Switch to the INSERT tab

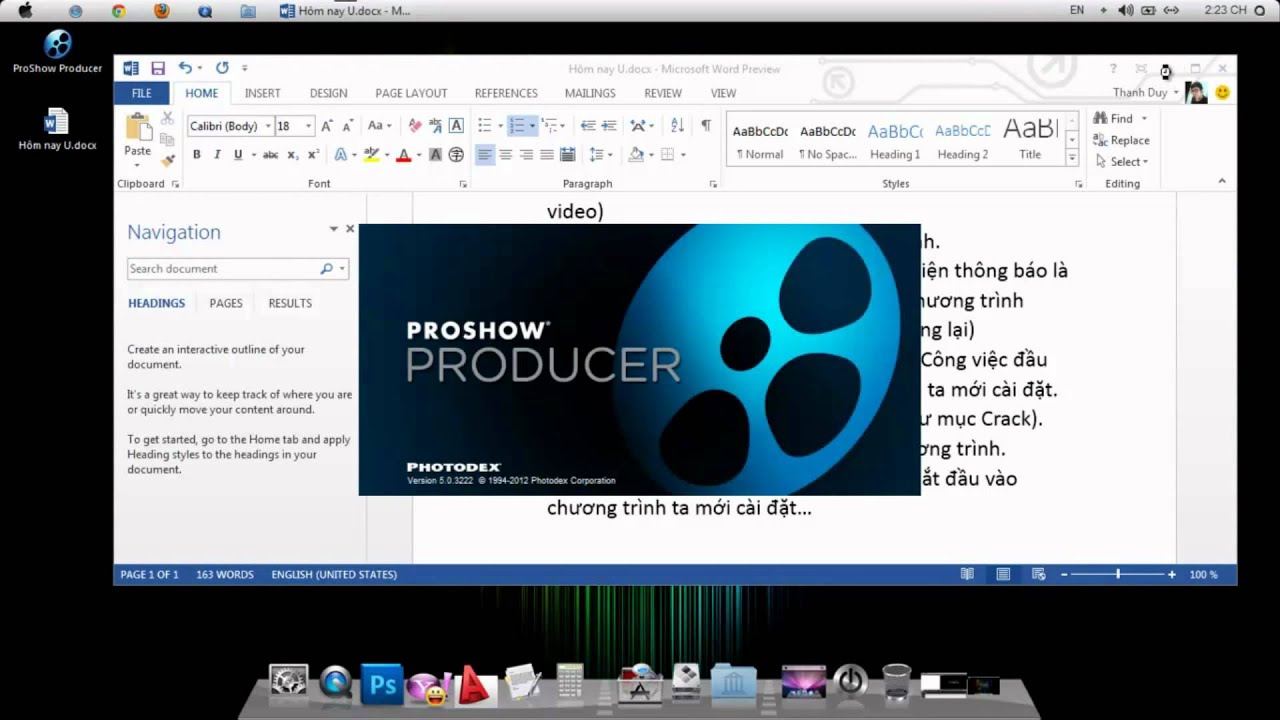[x=263, y=93]
